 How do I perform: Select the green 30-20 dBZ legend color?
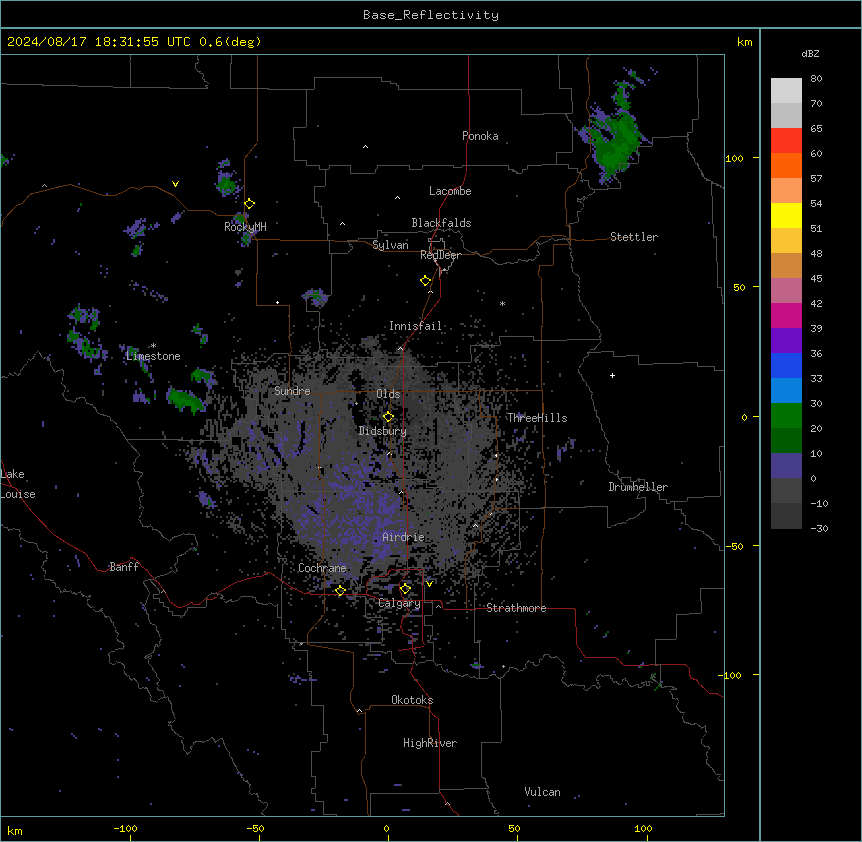[786, 416]
